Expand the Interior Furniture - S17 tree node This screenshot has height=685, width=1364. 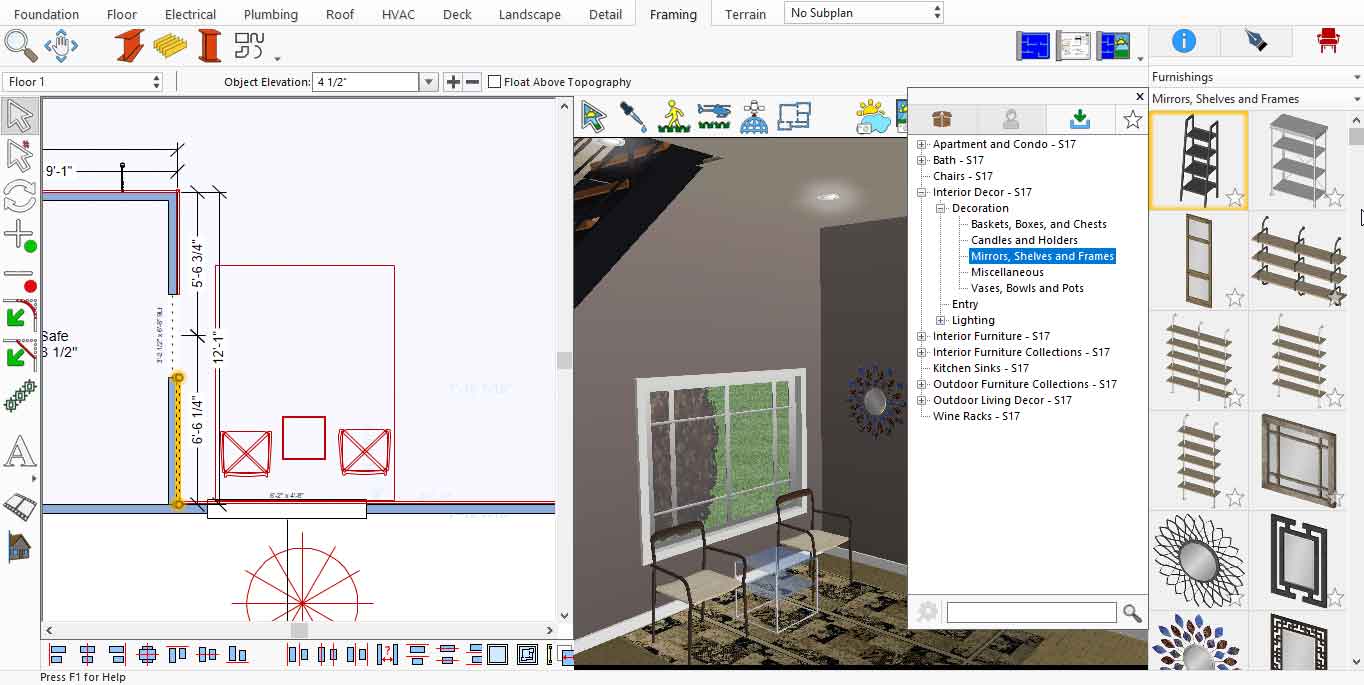[922, 336]
